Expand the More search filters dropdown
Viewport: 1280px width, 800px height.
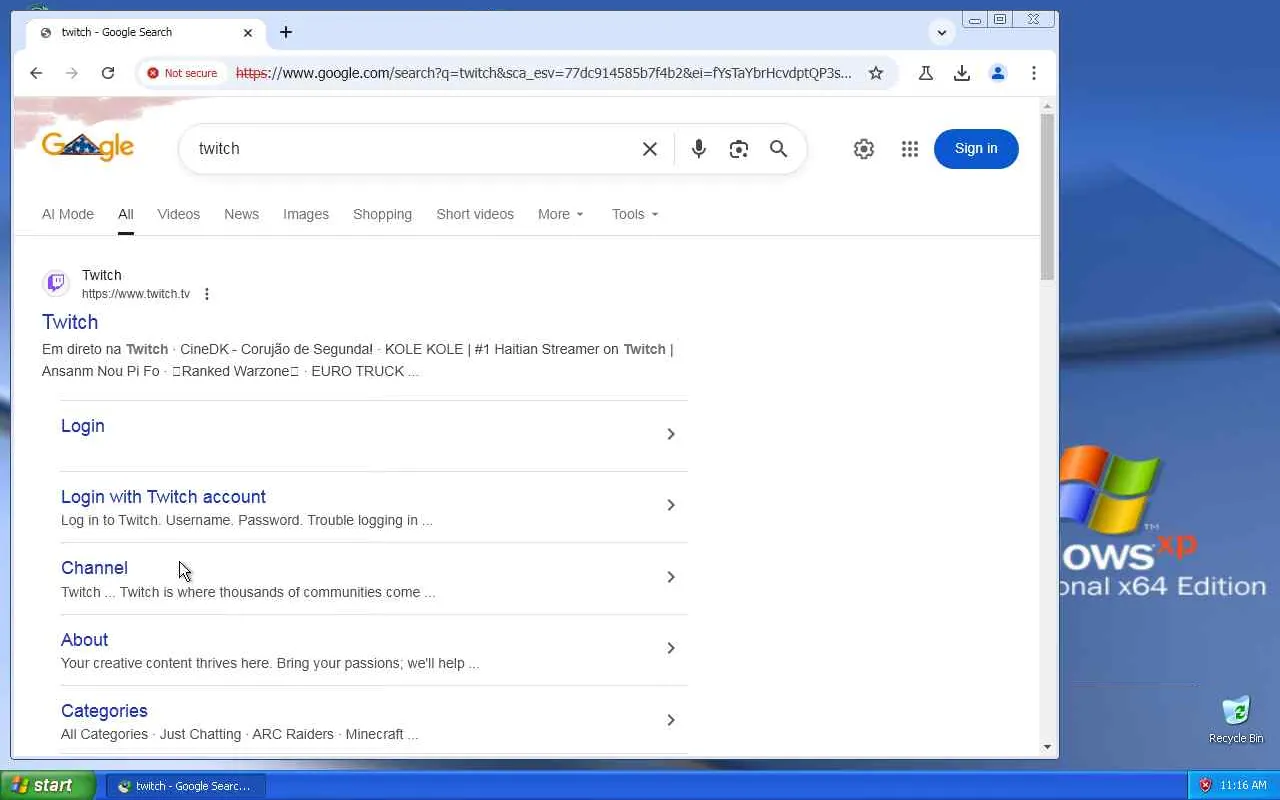pos(561,214)
